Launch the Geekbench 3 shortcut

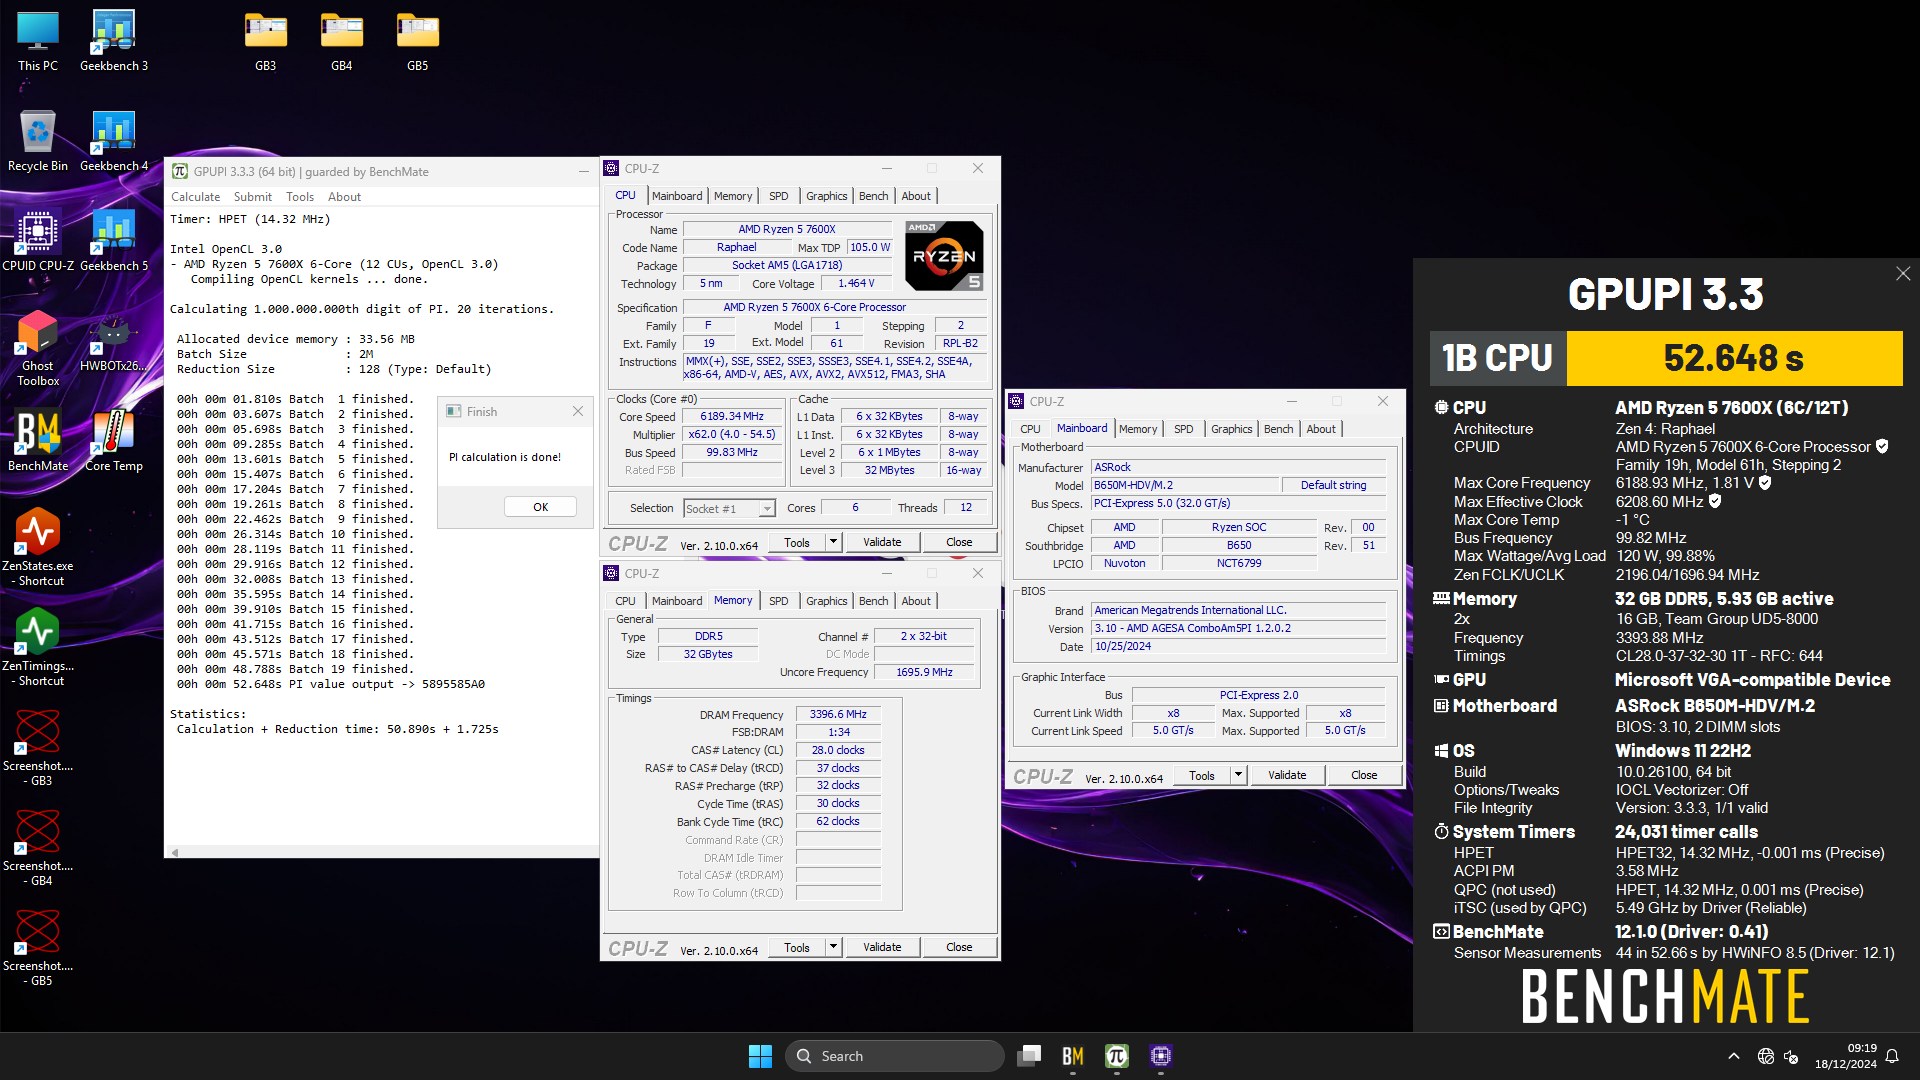tap(114, 40)
